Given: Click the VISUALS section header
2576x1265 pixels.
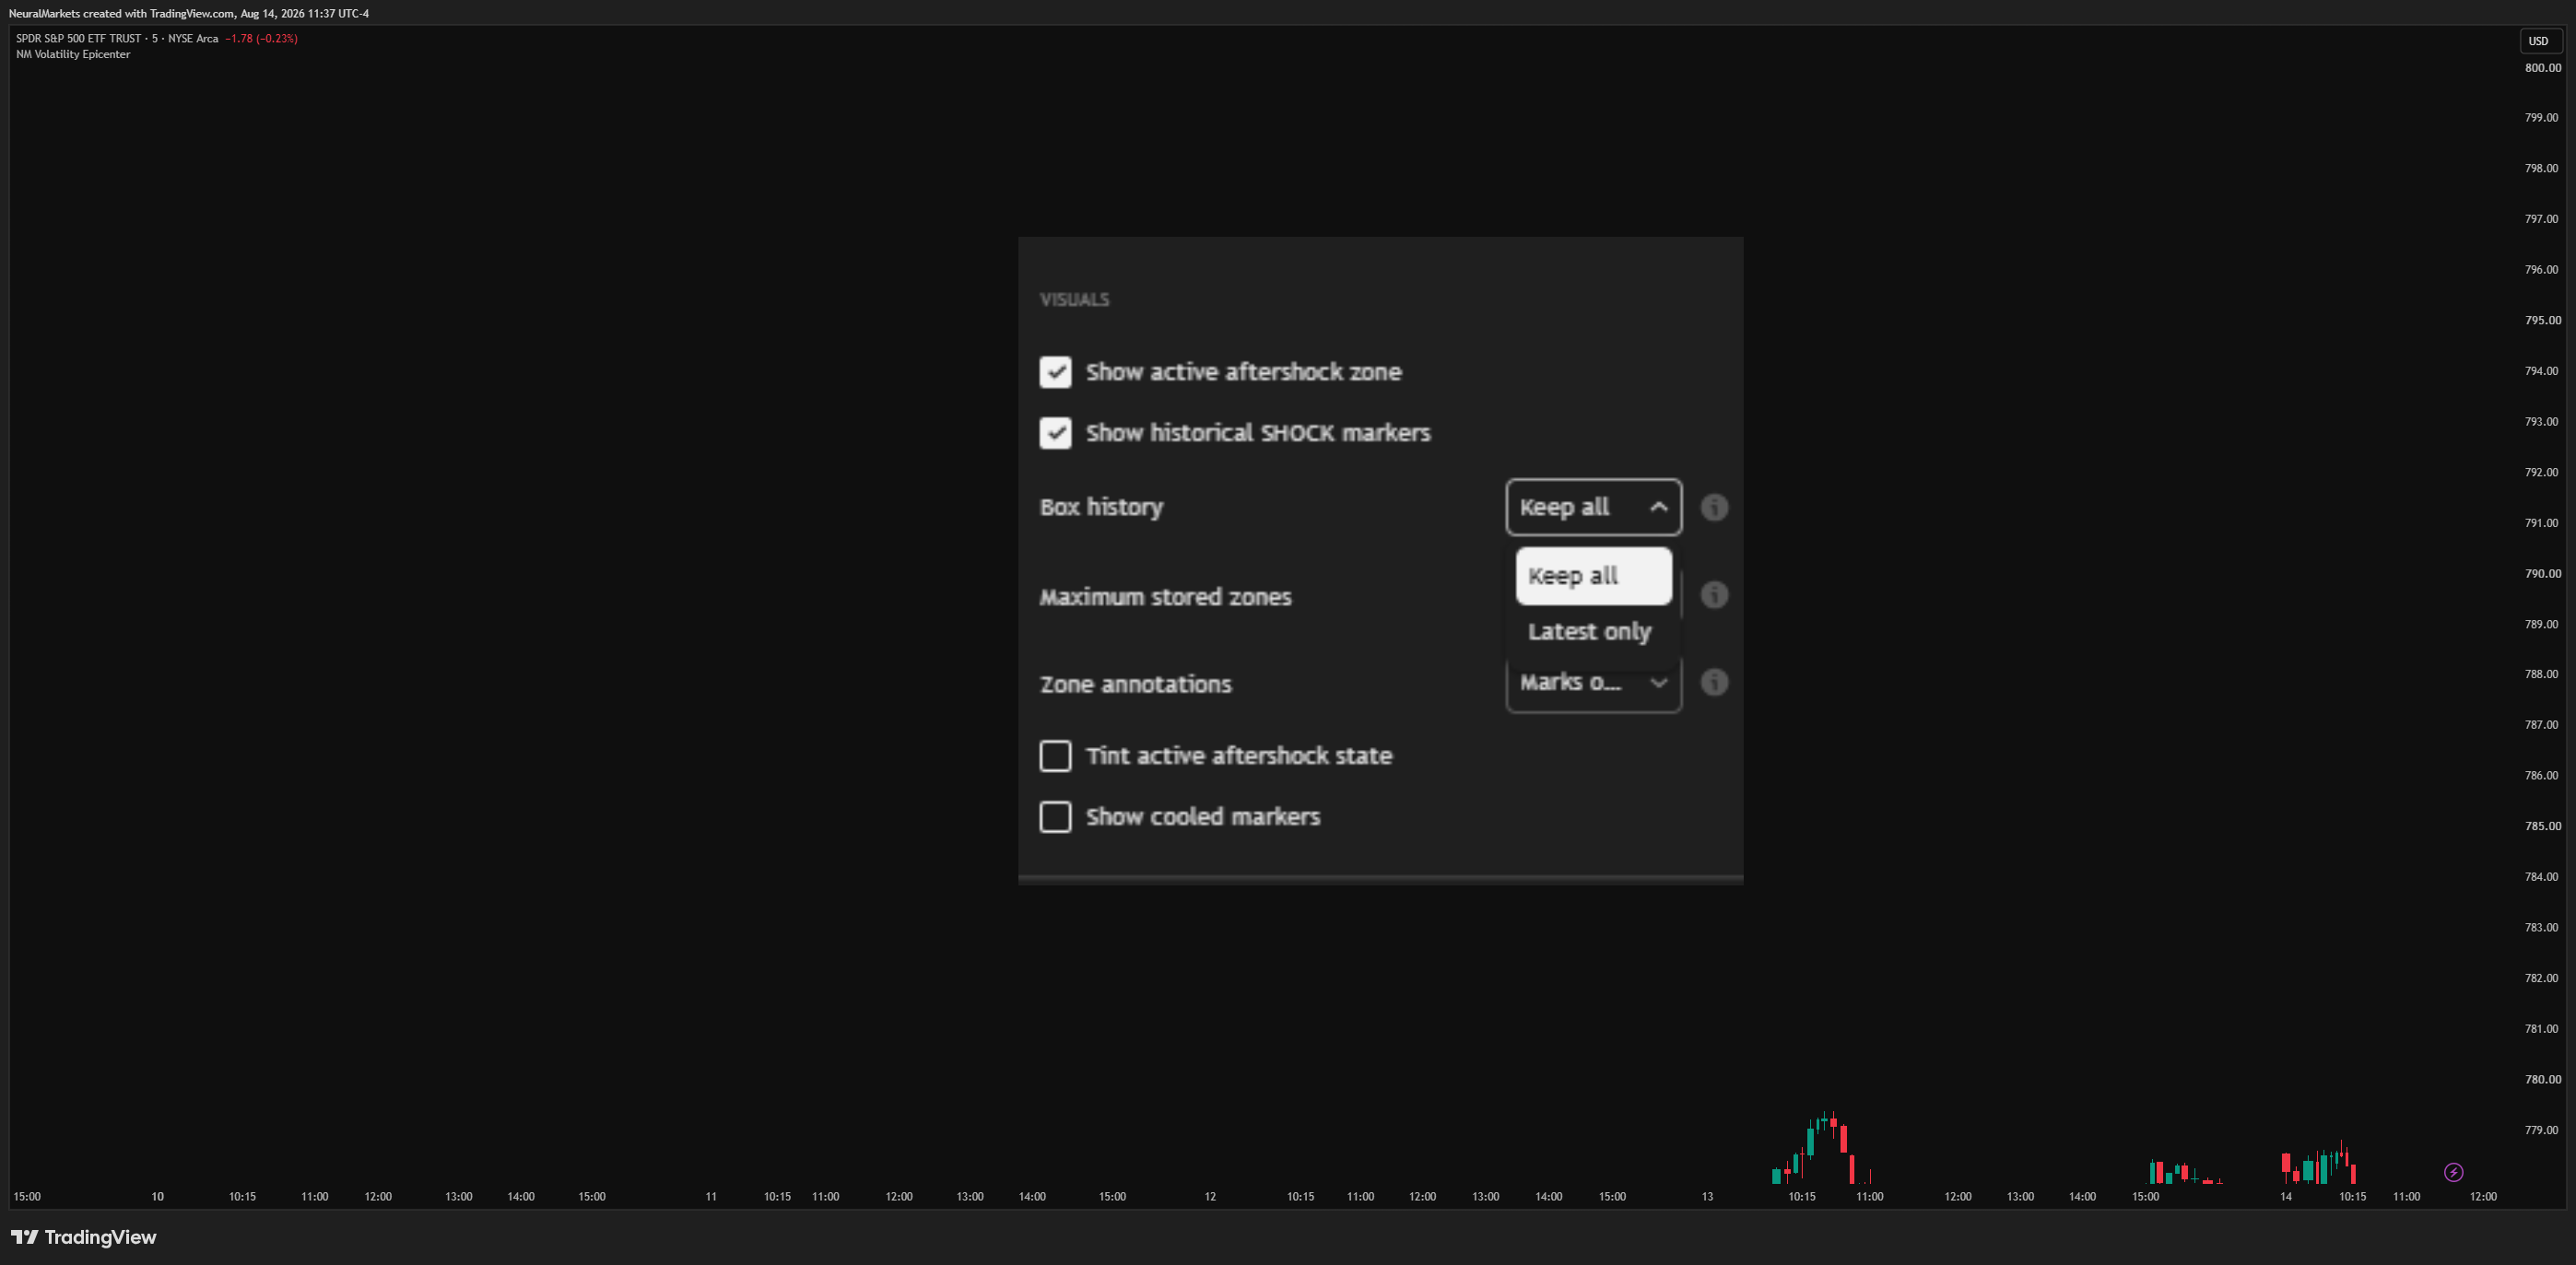Looking at the screenshot, I should [1074, 300].
